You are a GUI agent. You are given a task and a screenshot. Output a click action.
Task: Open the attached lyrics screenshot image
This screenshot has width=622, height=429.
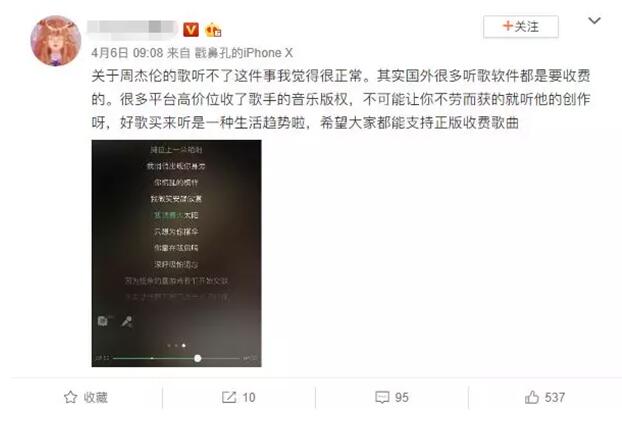pyautogui.click(x=176, y=253)
